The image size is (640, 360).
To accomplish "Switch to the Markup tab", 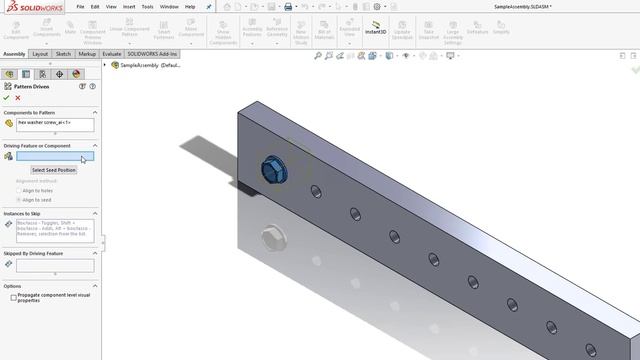I will [87, 54].
